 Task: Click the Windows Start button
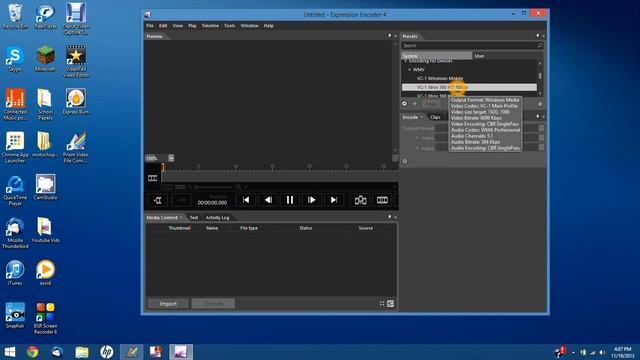[x=10, y=352]
